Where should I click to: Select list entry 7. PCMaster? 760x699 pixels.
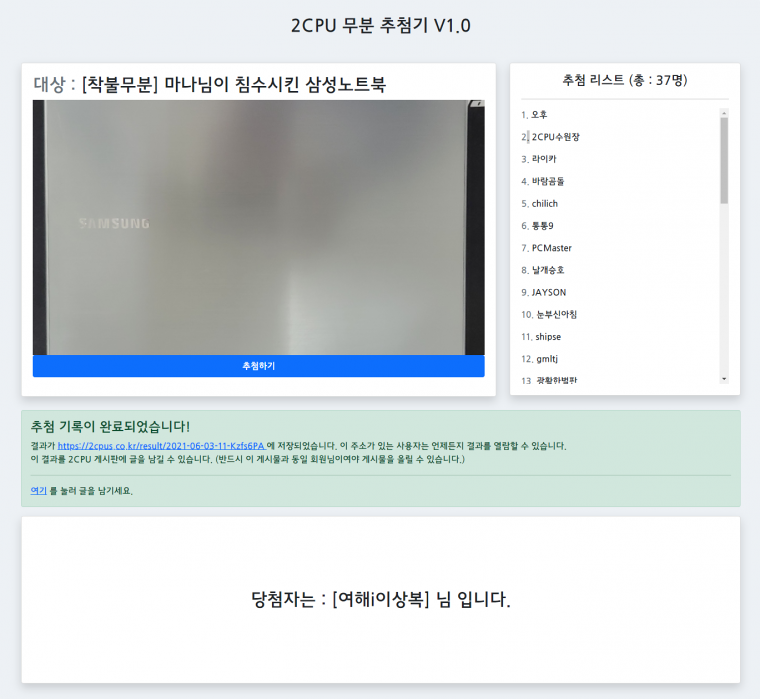click(x=546, y=248)
